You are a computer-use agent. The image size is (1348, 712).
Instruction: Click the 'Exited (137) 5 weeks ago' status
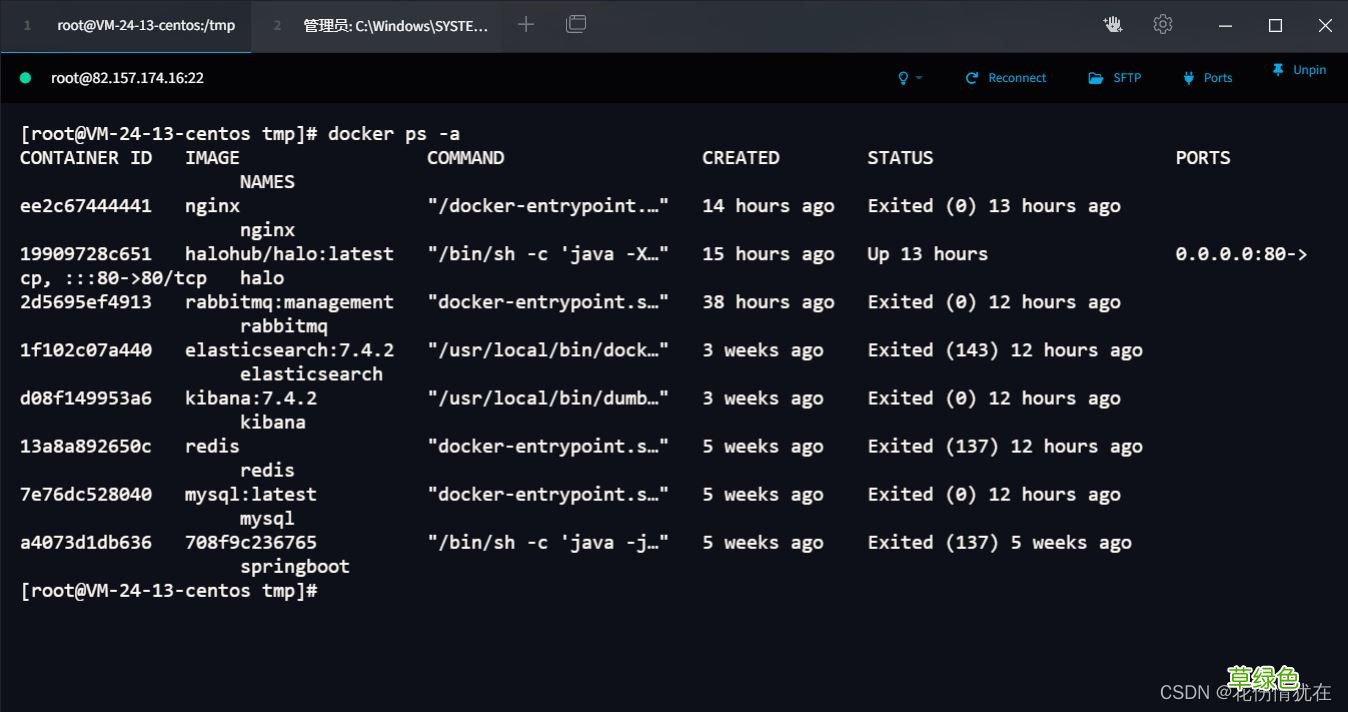pos(999,542)
